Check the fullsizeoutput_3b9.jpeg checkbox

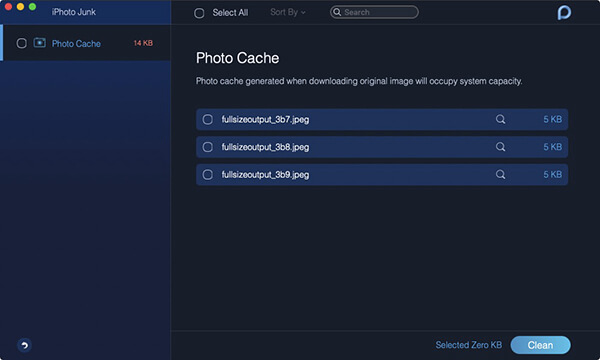tap(207, 174)
